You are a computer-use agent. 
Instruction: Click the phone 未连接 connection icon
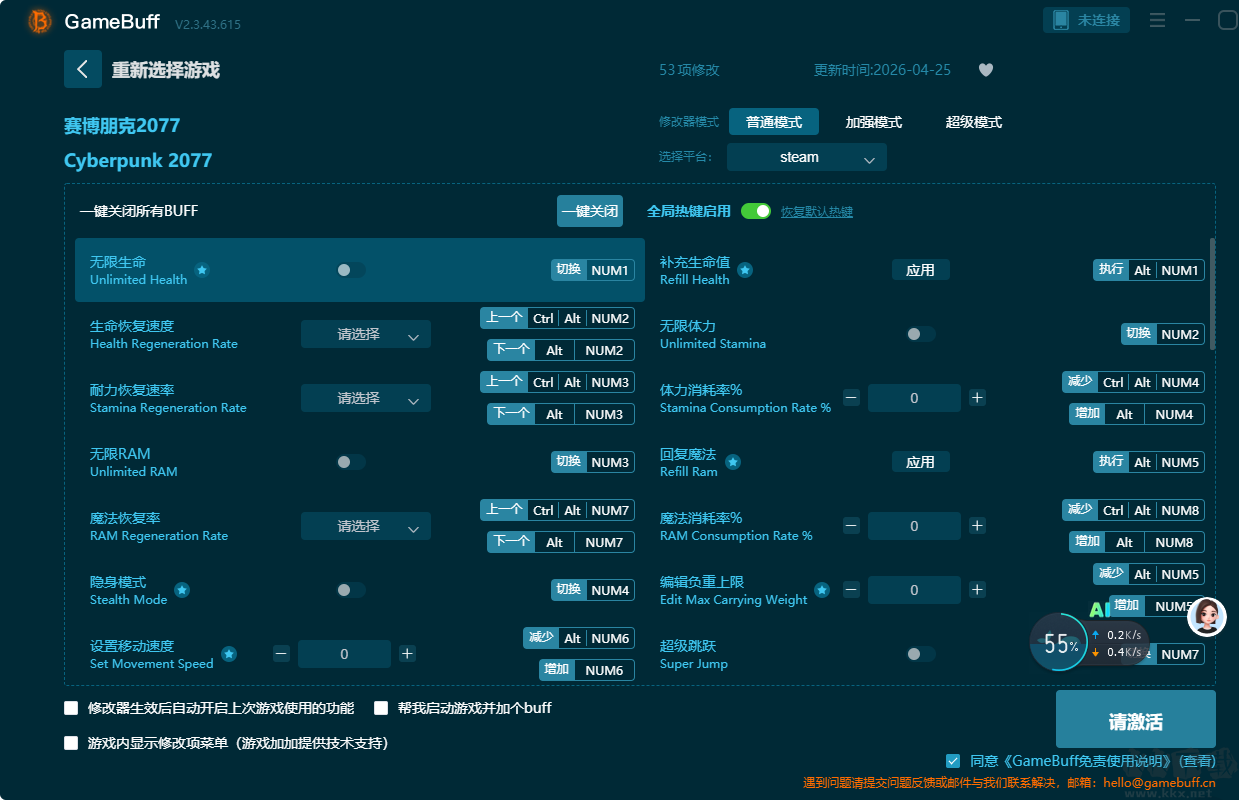1087,20
